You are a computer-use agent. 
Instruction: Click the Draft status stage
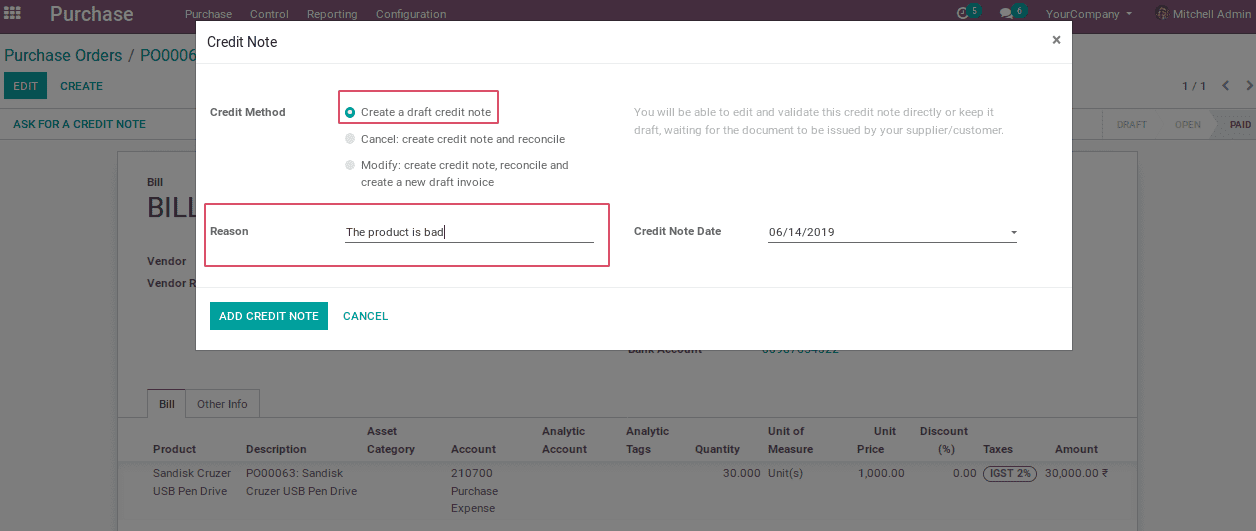pyautogui.click(x=1132, y=125)
